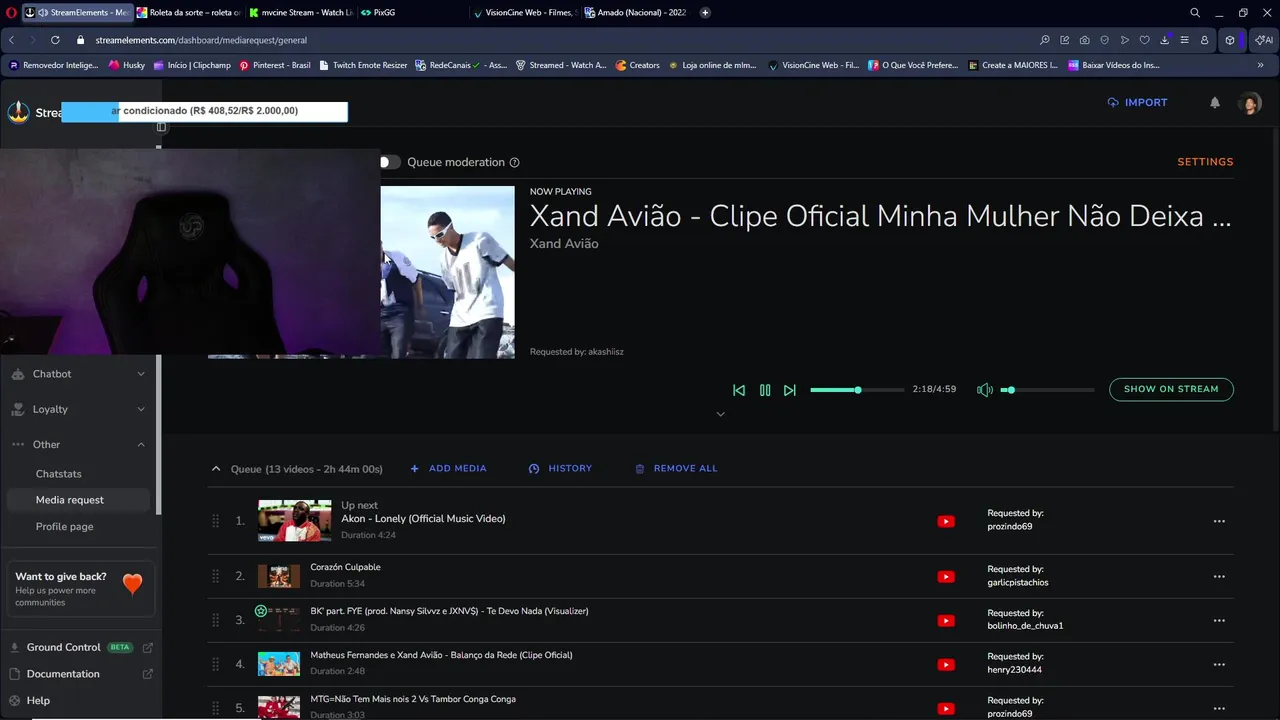This screenshot has width=1280, height=720.
Task: Open Twitch Emote Resizer bookmark
Action: 363,65
